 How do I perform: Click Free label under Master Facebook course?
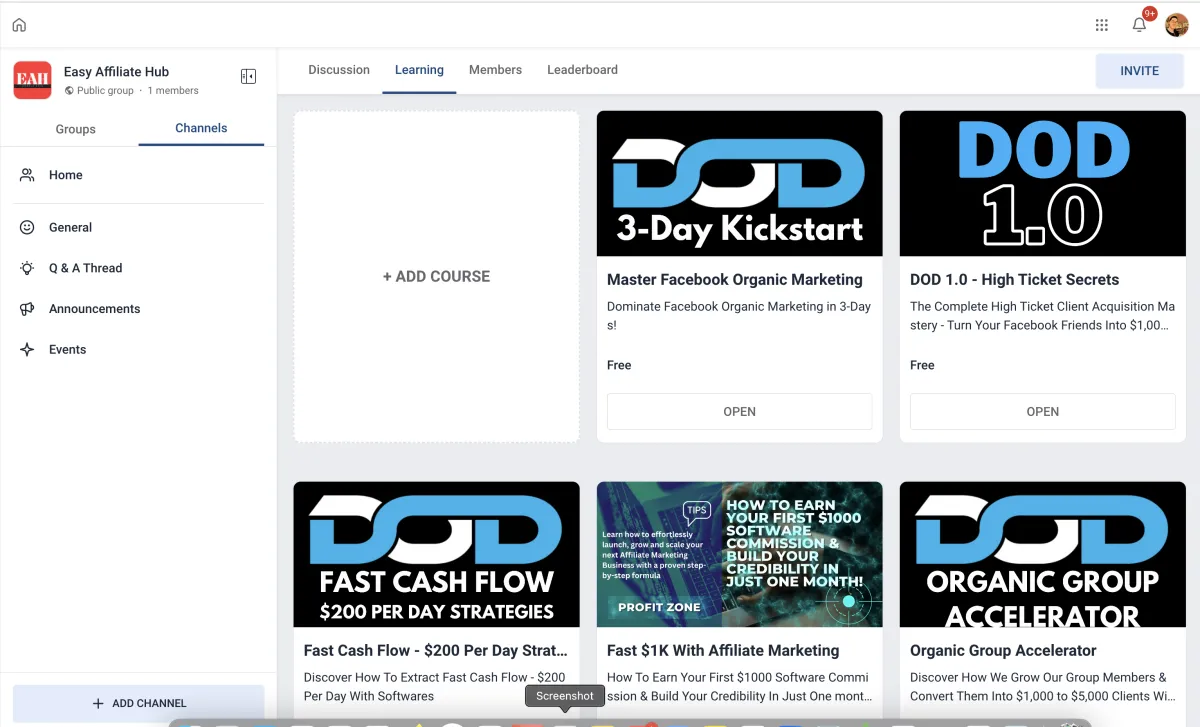coord(619,366)
